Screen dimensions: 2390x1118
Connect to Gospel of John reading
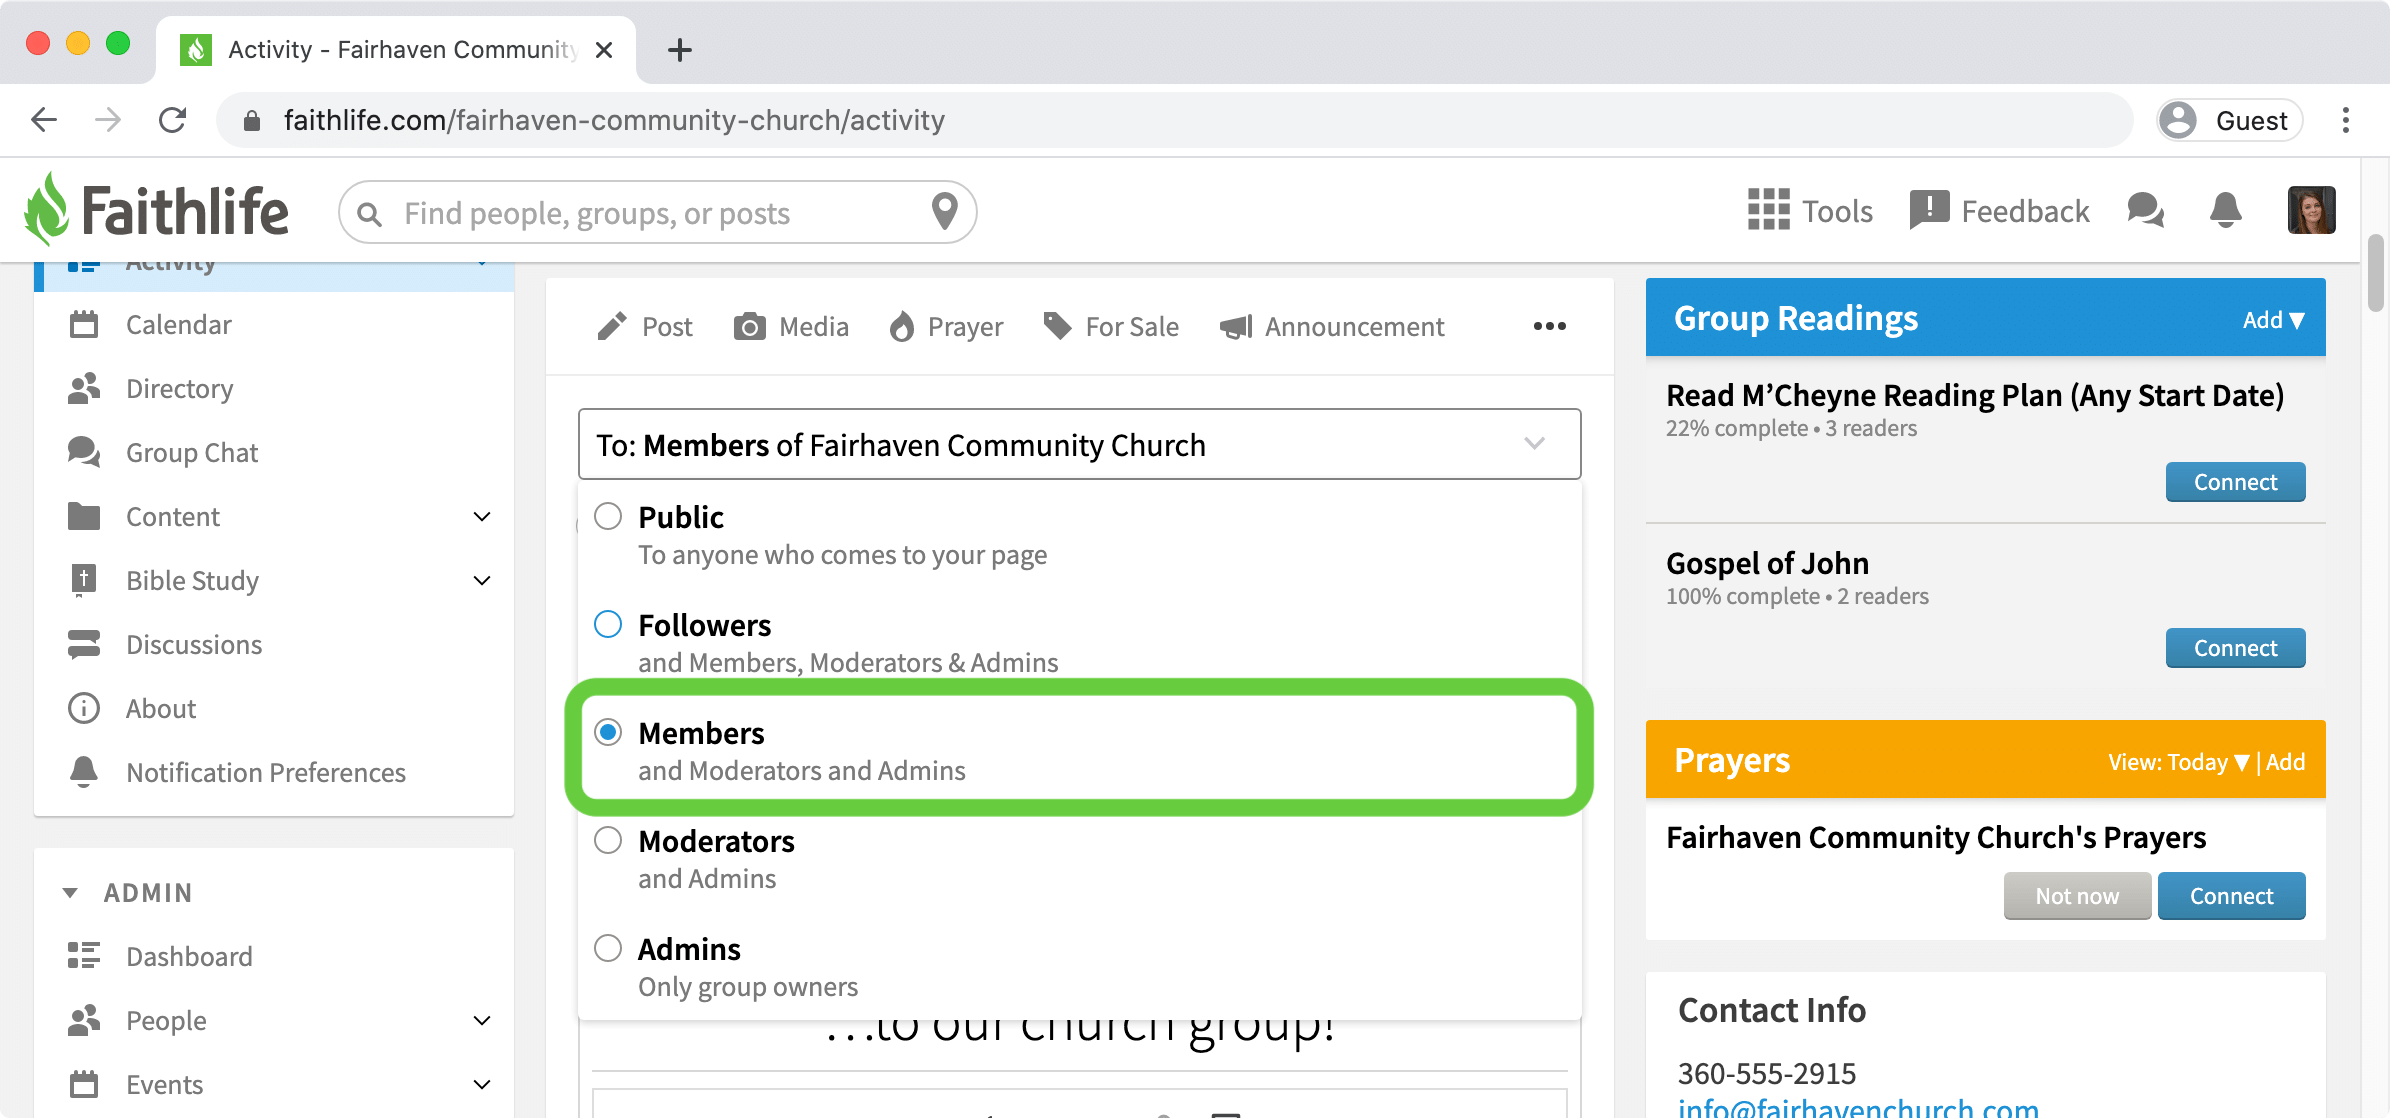point(2235,648)
